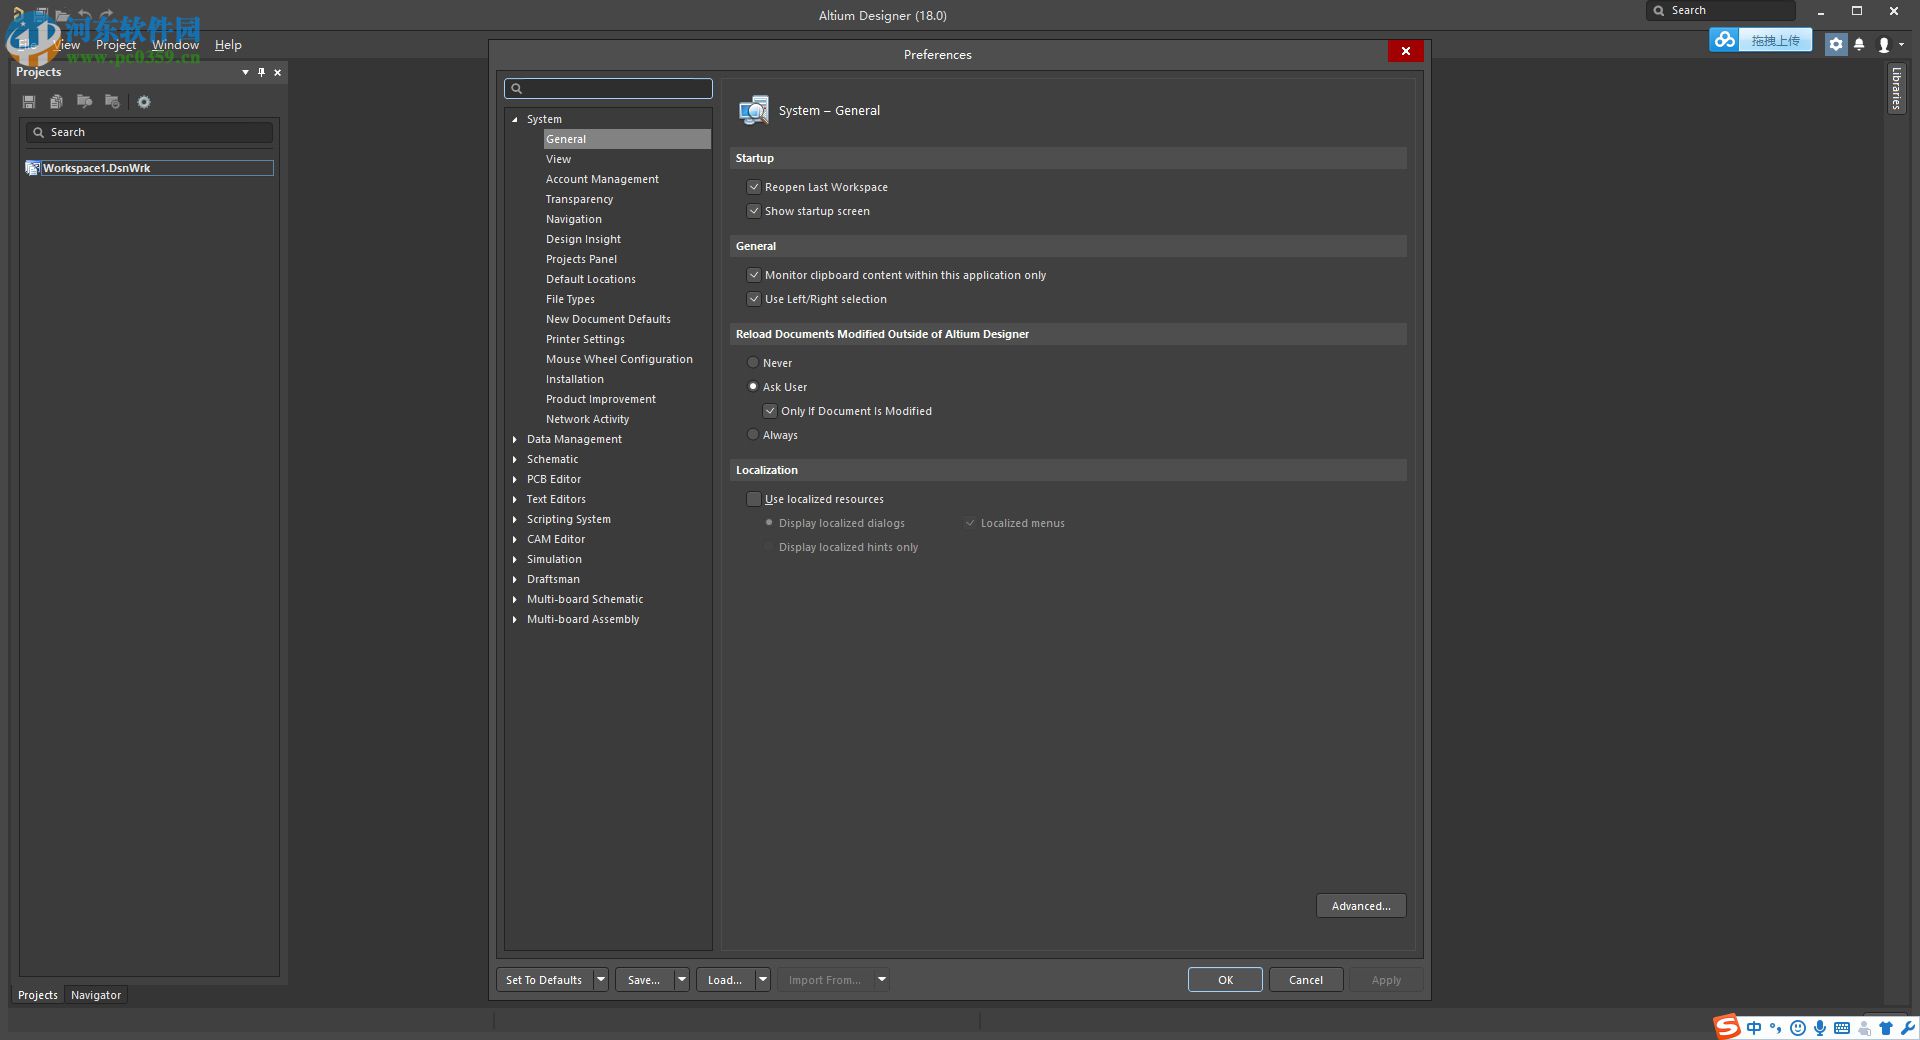
Task: Open the Load dropdown arrow
Action: click(x=763, y=980)
